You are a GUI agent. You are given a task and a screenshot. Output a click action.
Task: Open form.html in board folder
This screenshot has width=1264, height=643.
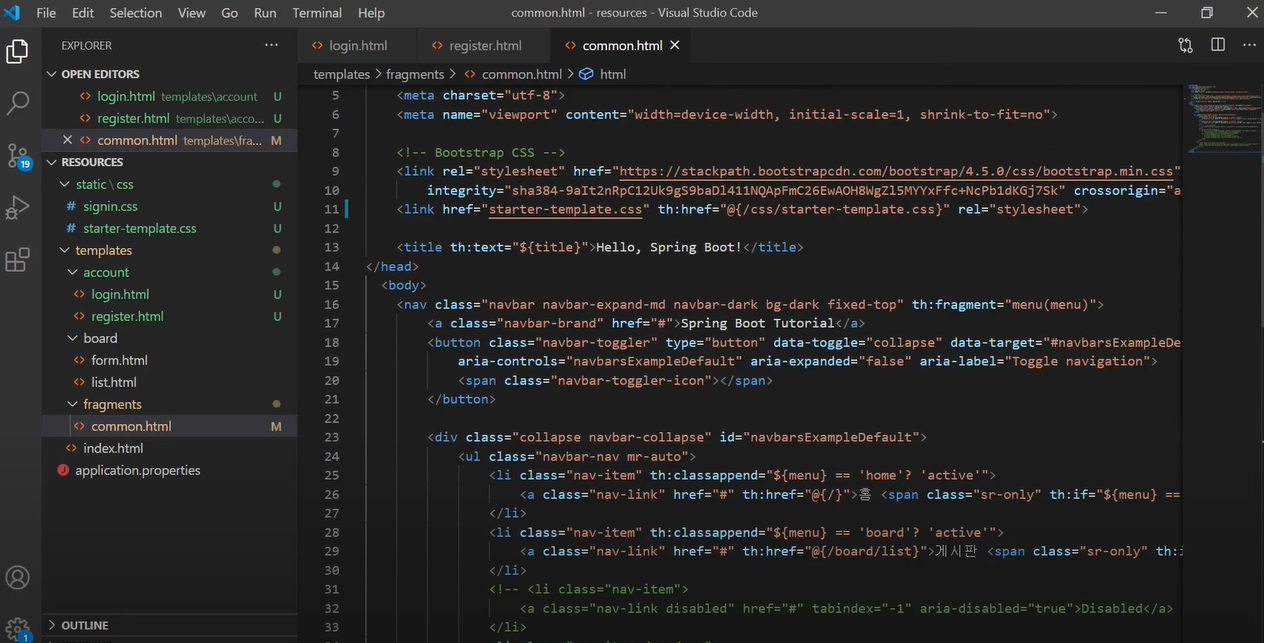click(x=119, y=360)
